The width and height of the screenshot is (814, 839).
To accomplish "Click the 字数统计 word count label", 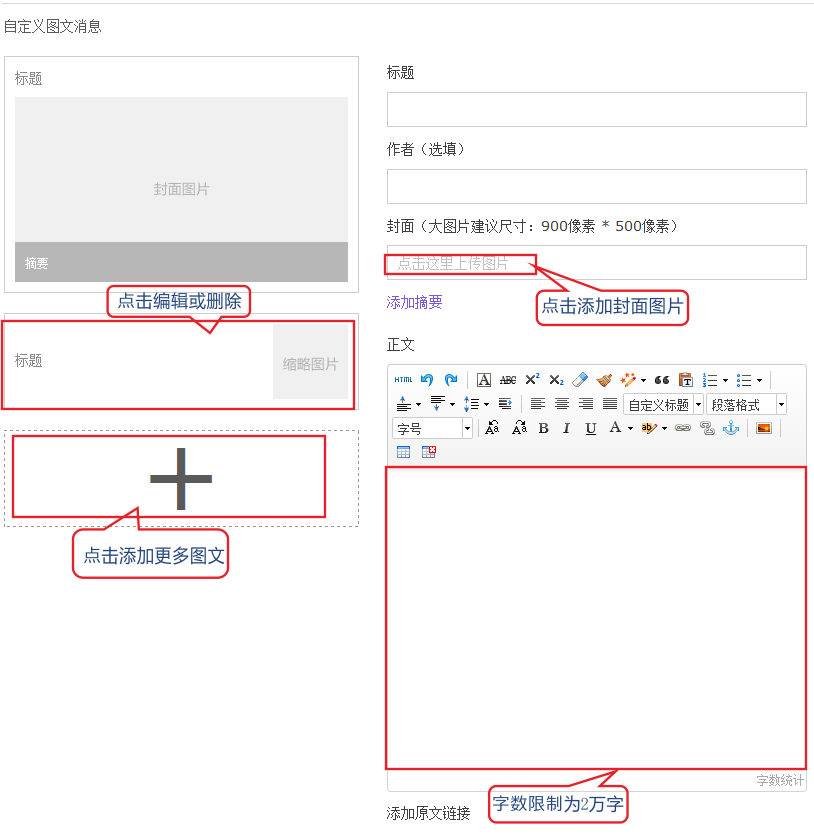I will tap(780, 780).
